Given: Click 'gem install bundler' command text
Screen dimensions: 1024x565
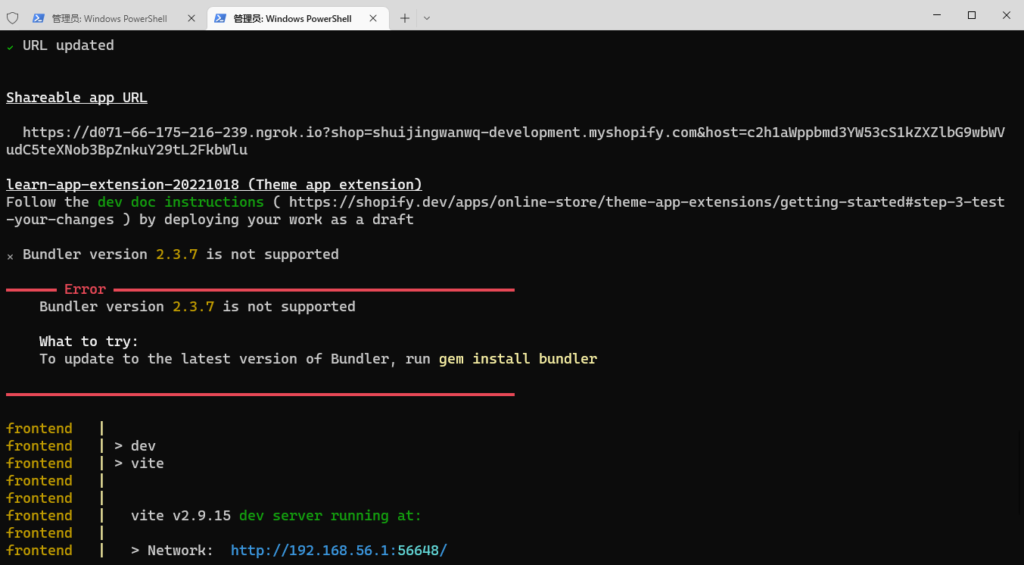Looking at the screenshot, I should pos(518,359).
